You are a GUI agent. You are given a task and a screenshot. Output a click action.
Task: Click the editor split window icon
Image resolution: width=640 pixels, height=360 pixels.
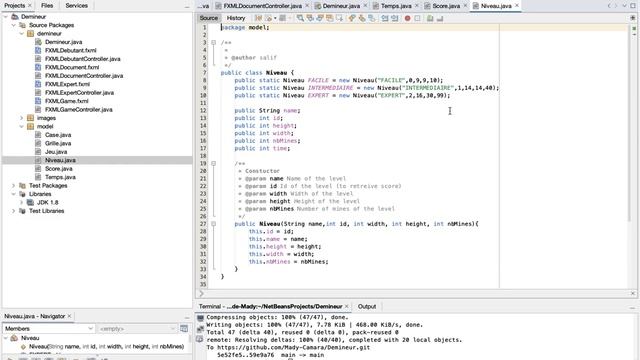click(633, 18)
